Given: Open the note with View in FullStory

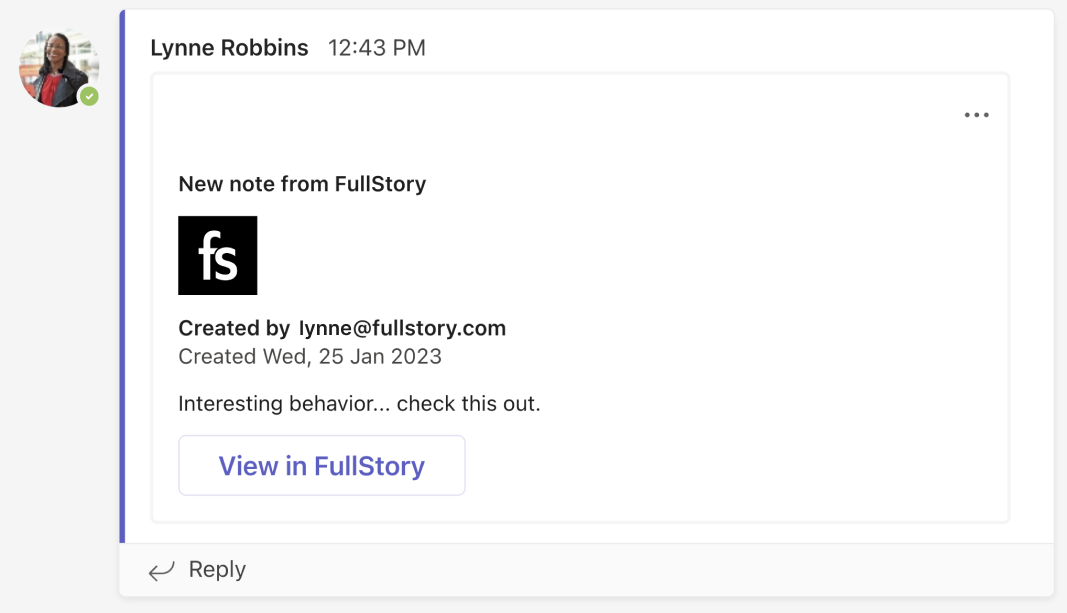Looking at the screenshot, I should [322, 465].
